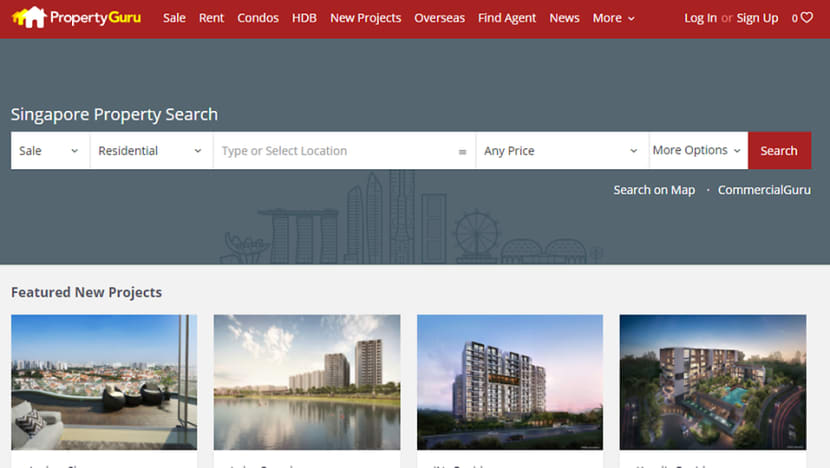Click the Log In link
This screenshot has width=830, height=468.
pyautogui.click(x=700, y=18)
